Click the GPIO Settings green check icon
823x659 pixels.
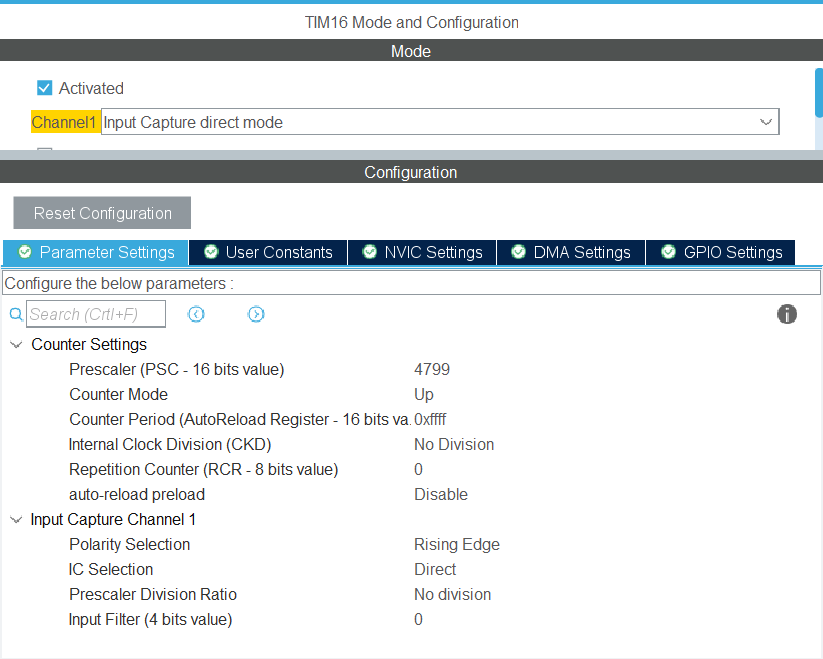(x=668, y=252)
